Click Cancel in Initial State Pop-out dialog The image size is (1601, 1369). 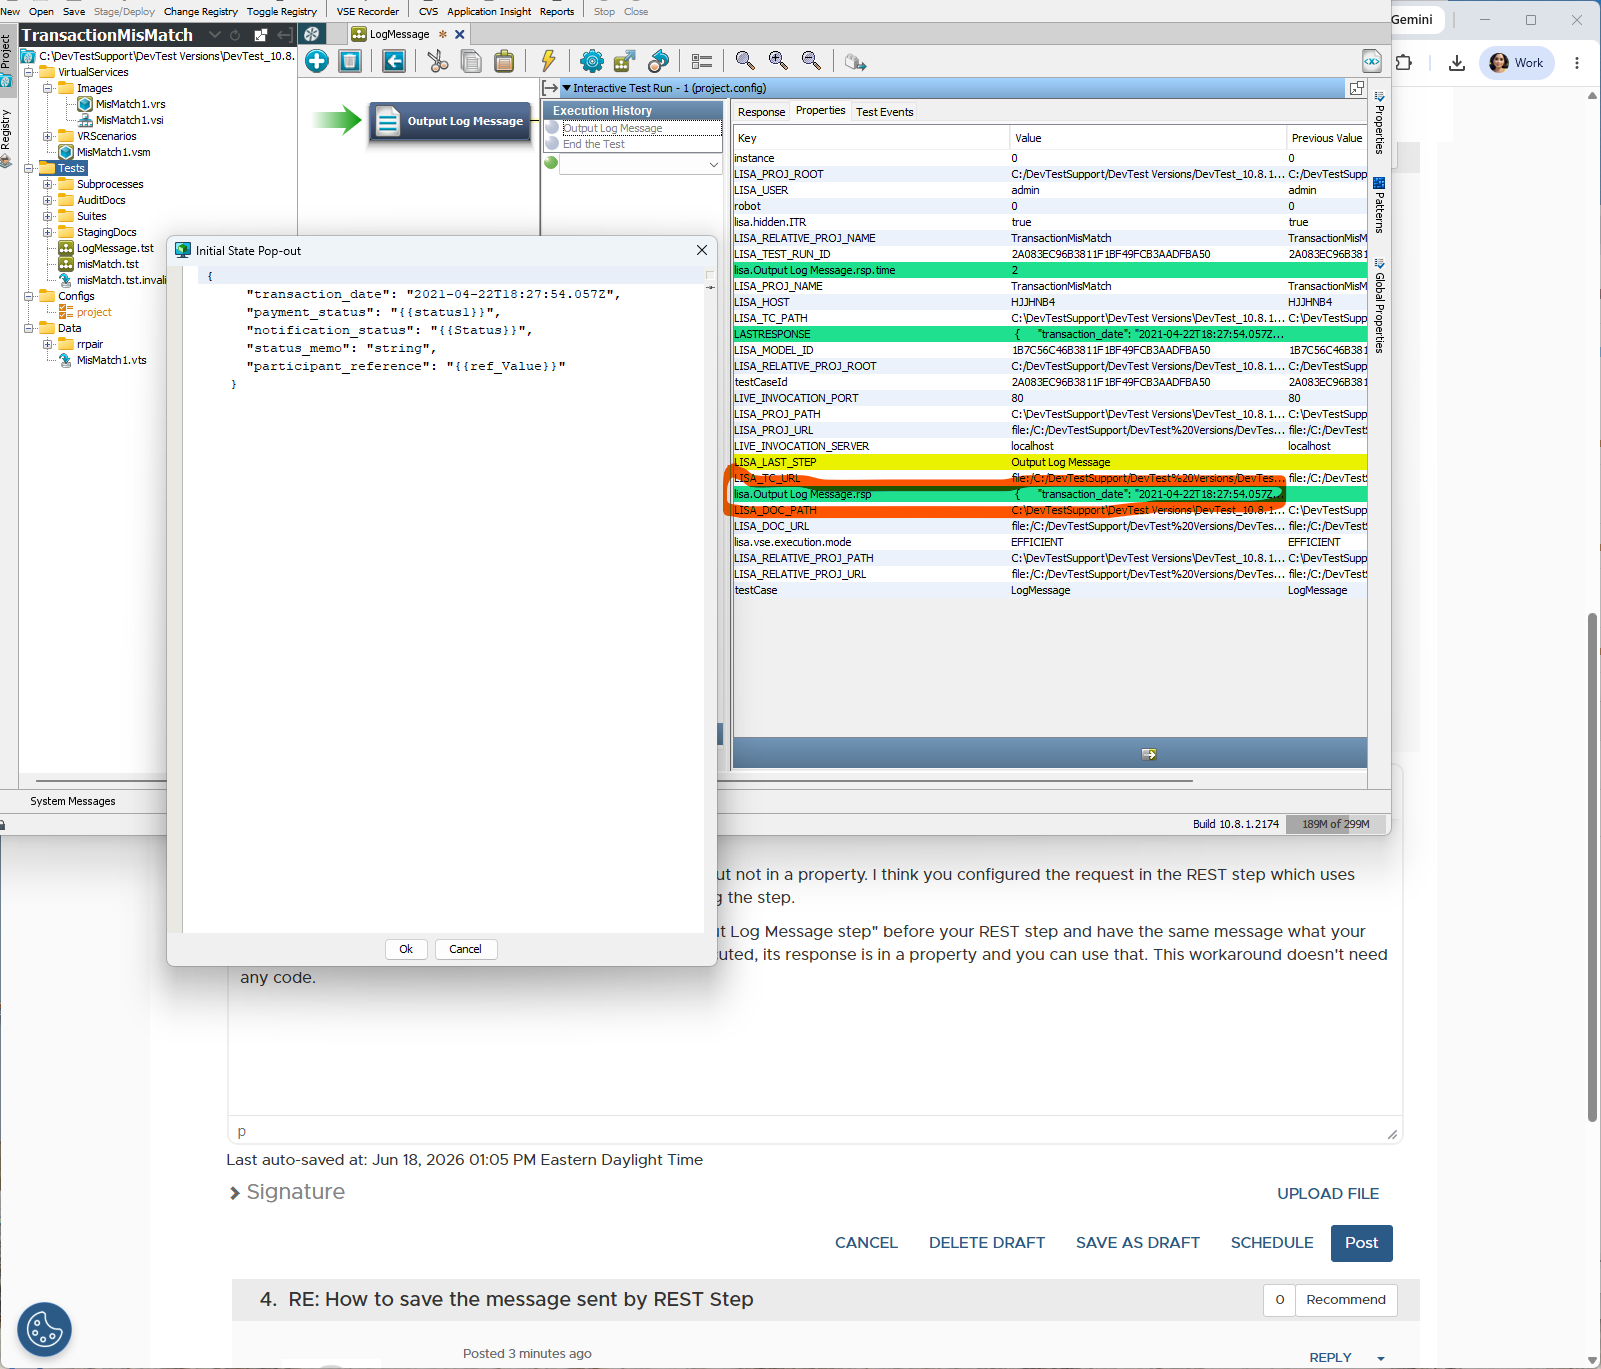(x=465, y=949)
